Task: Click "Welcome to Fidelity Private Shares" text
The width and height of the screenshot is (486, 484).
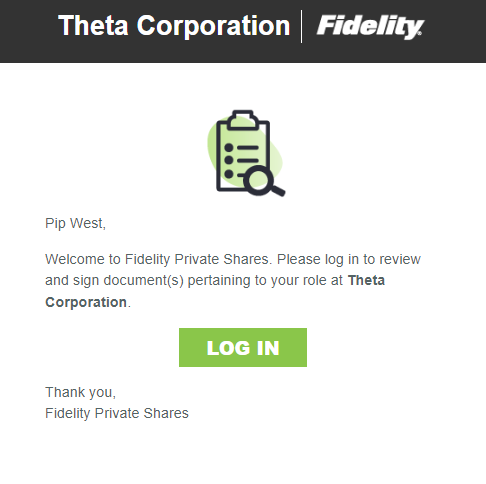Action: click(158, 259)
